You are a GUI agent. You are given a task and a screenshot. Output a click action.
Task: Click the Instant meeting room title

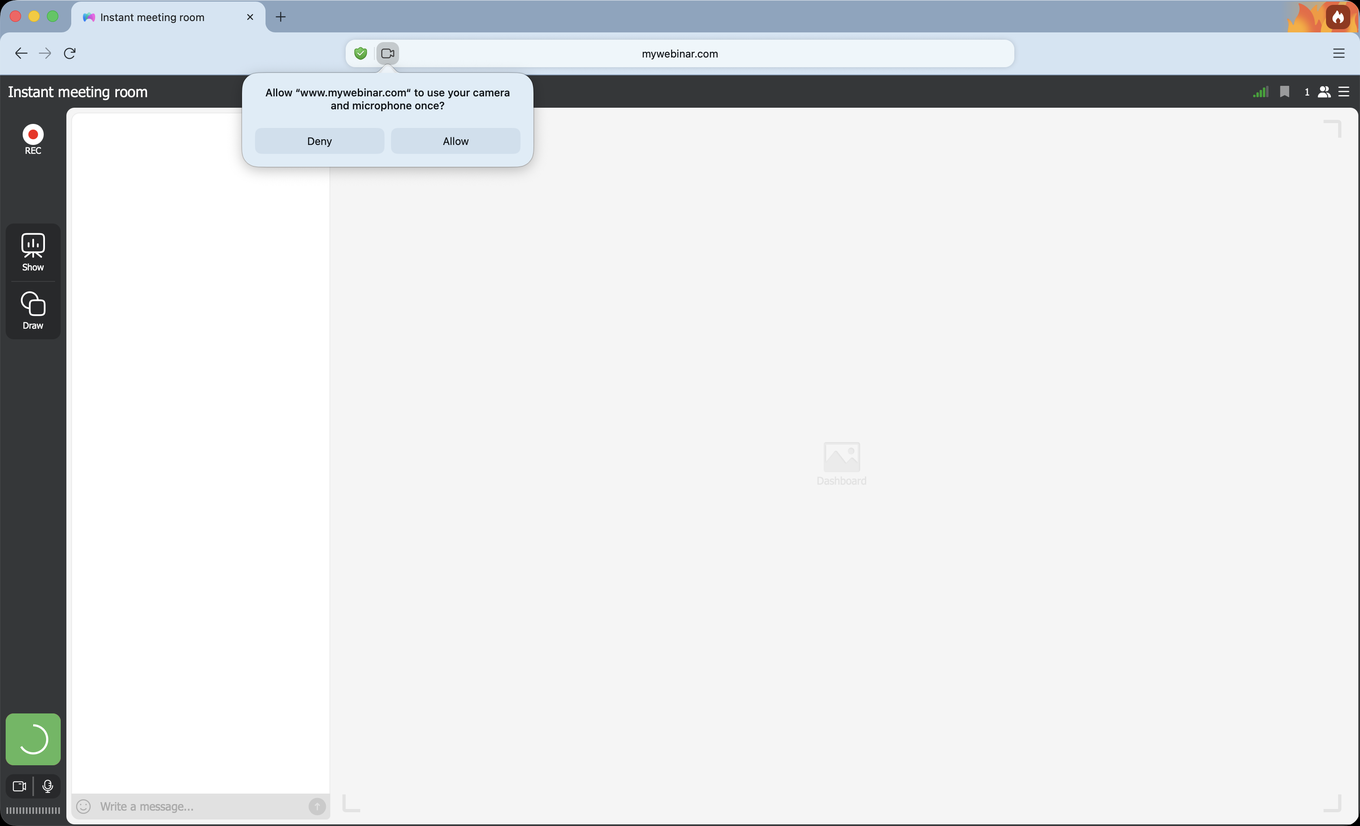(x=78, y=92)
